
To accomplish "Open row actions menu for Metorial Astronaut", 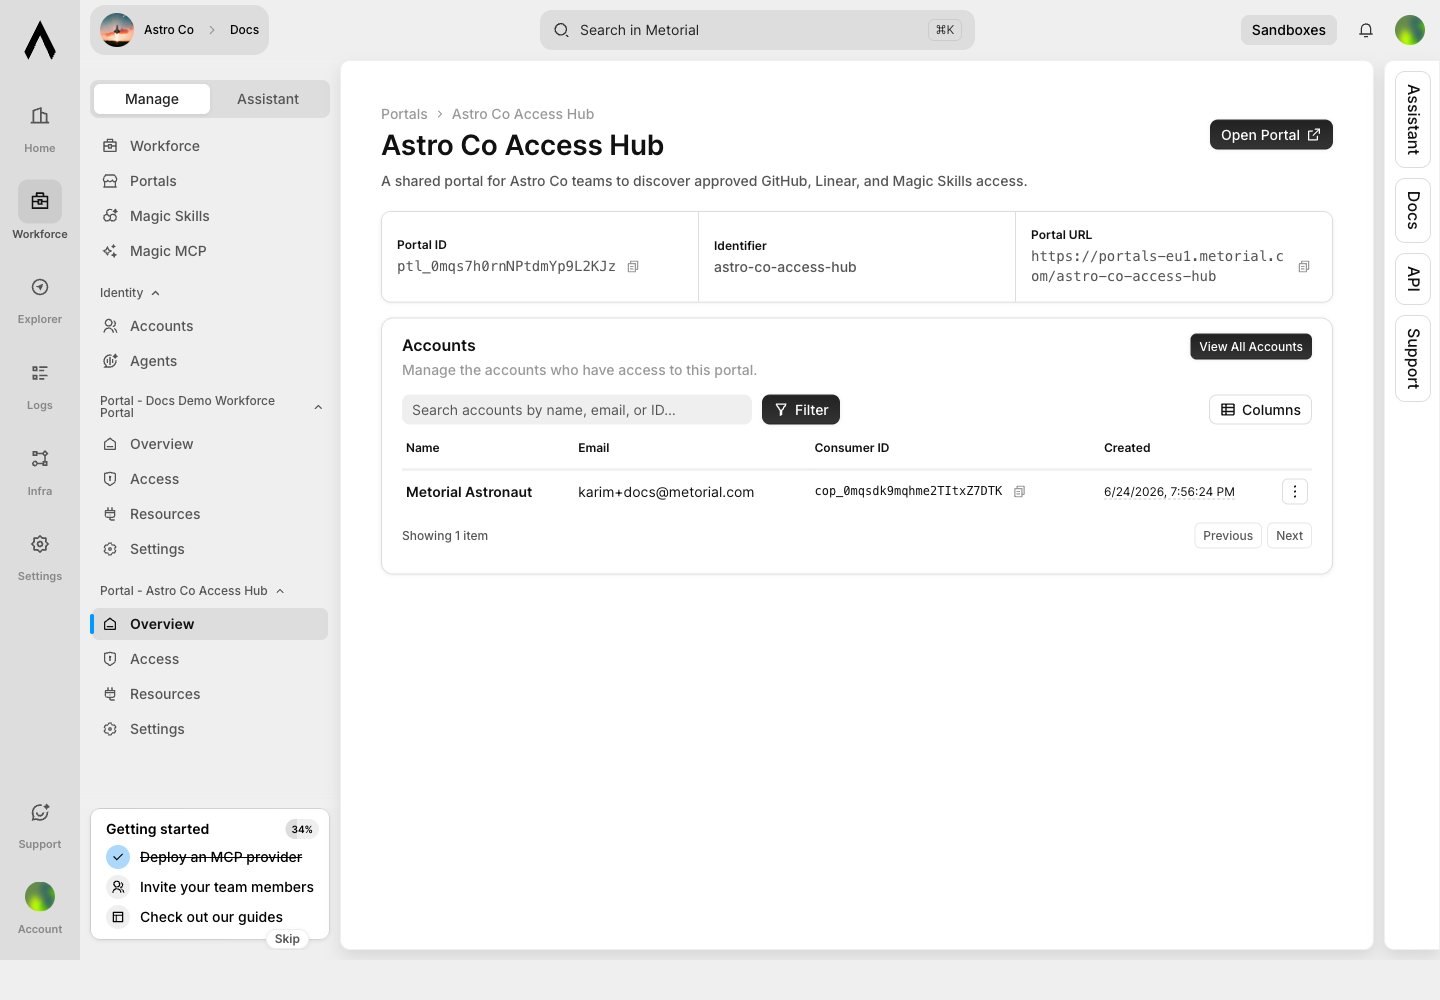I will click(1295, 491).
